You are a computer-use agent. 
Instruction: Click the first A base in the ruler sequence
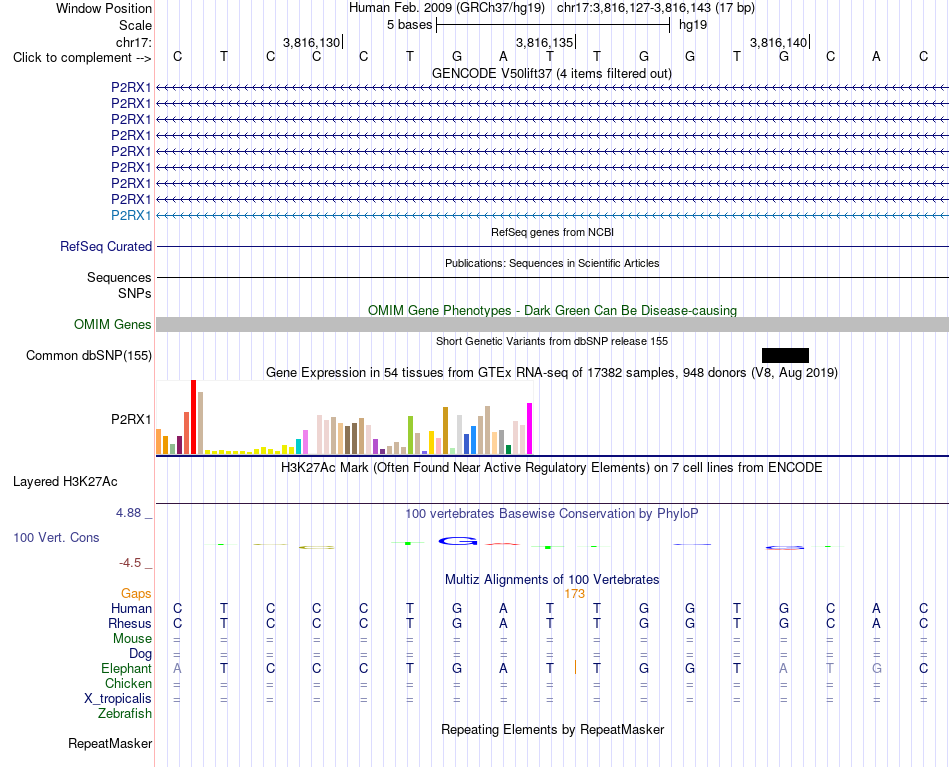(503, 56)
